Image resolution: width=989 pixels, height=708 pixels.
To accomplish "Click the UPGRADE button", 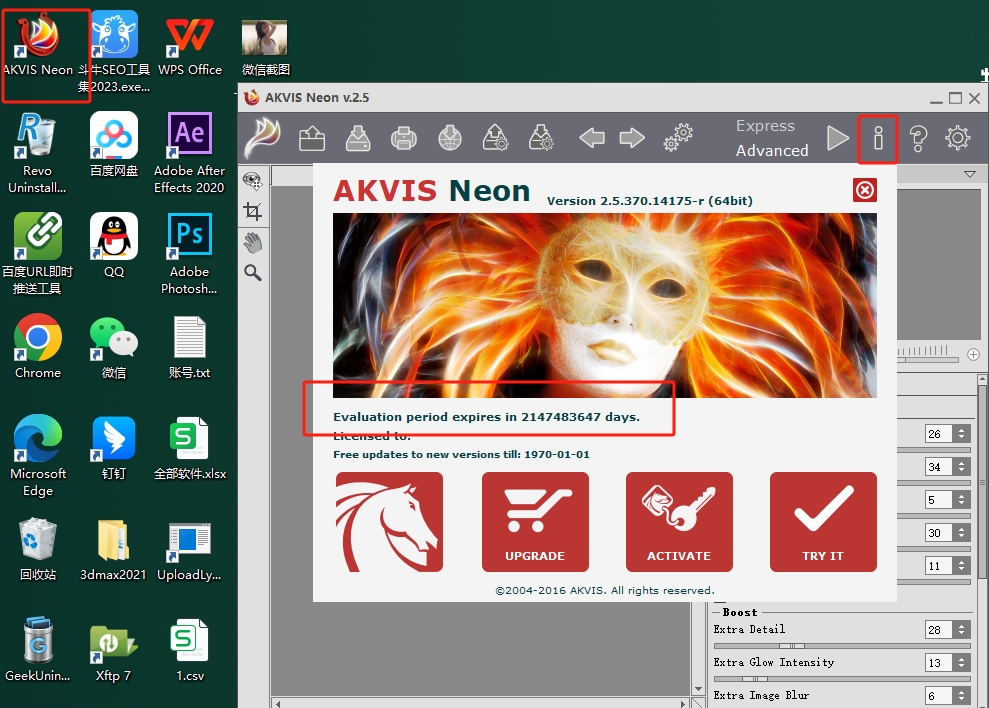I will (535, 522).
